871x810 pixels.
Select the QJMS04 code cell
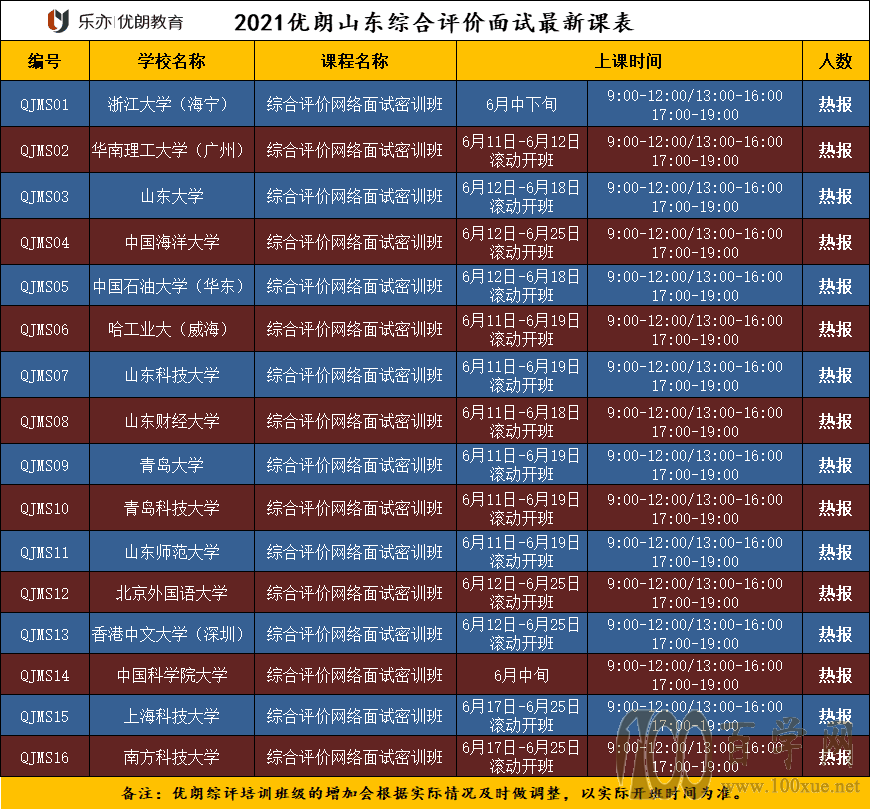click(x=44, y=243)
